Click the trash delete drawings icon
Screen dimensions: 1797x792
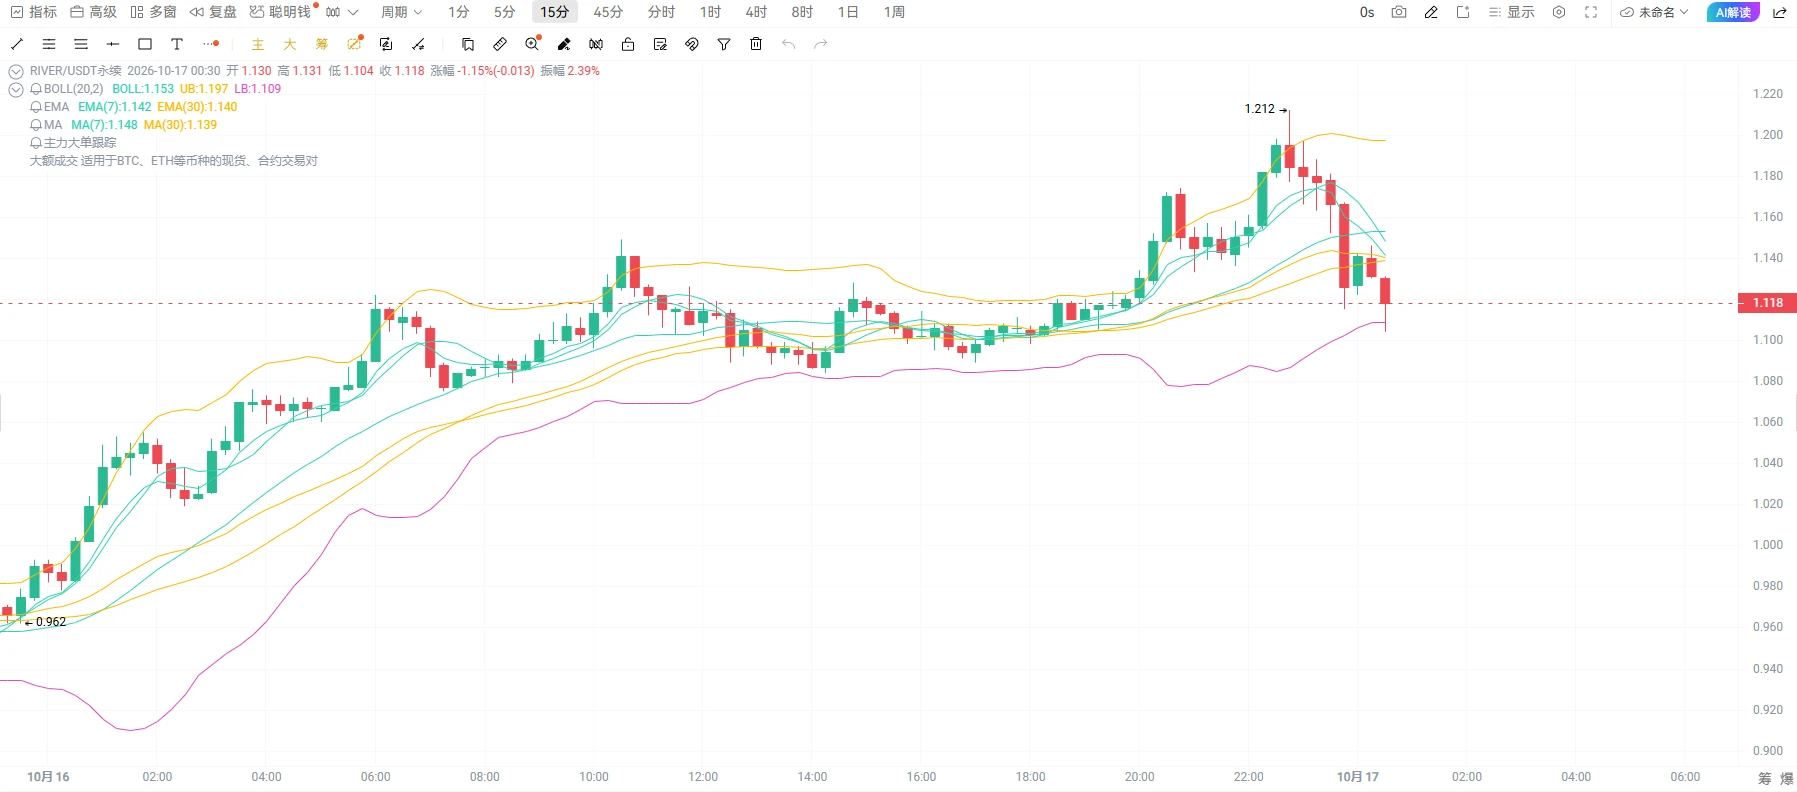click(756, 44)
